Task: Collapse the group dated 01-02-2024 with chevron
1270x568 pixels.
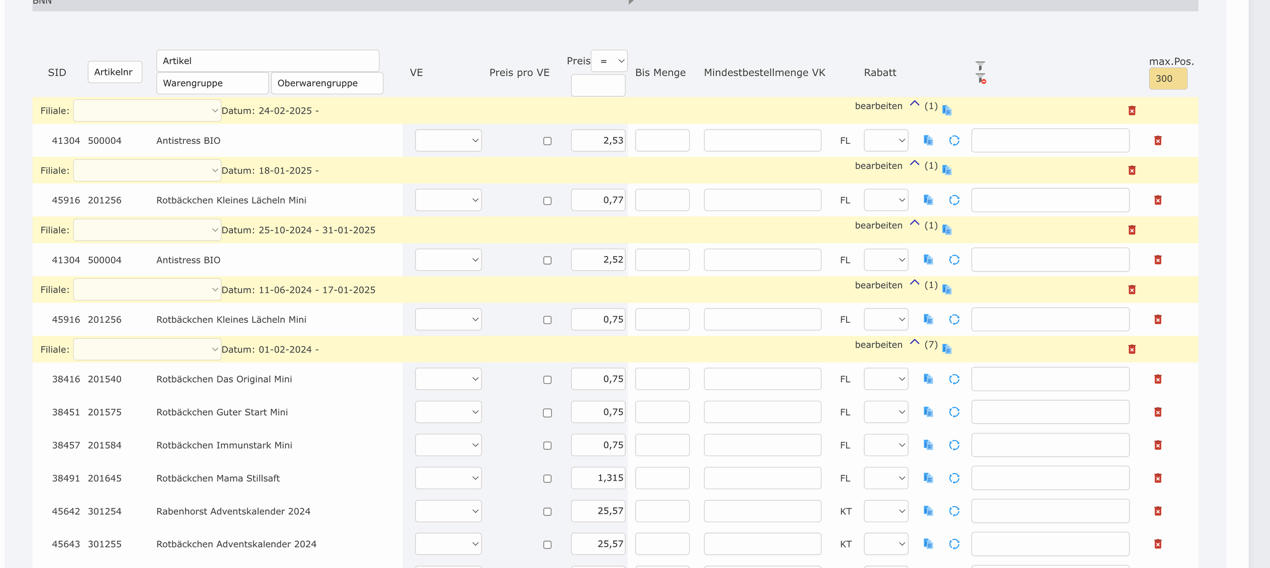Action: pyautogui.click(x=914, y=343)
